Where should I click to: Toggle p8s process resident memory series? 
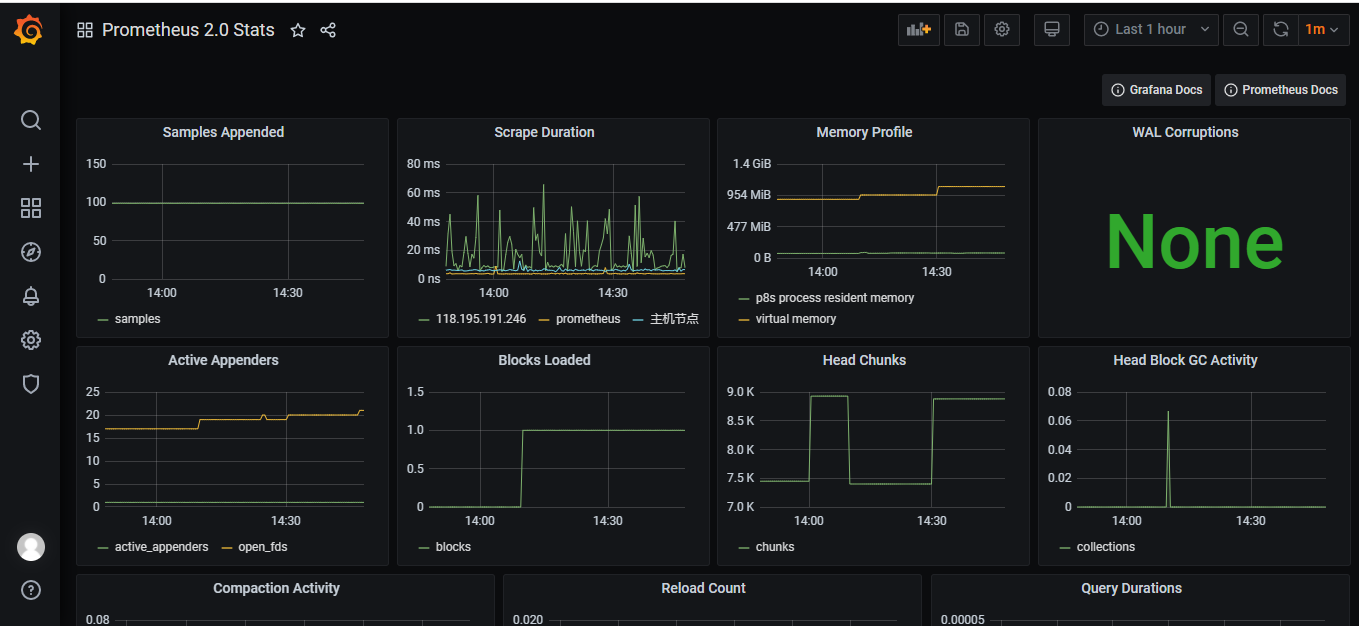[834, 298]
